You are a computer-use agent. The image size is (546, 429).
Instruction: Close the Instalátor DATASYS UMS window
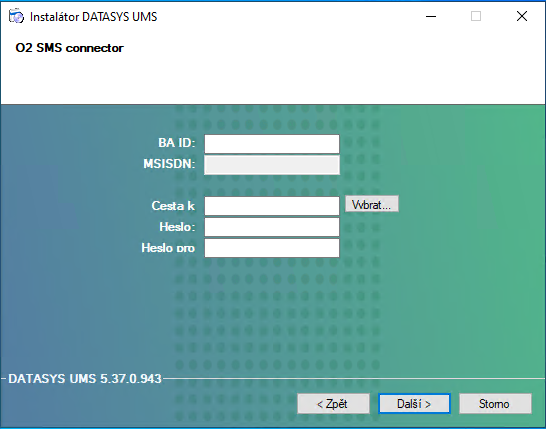click(x=522, y=16)
